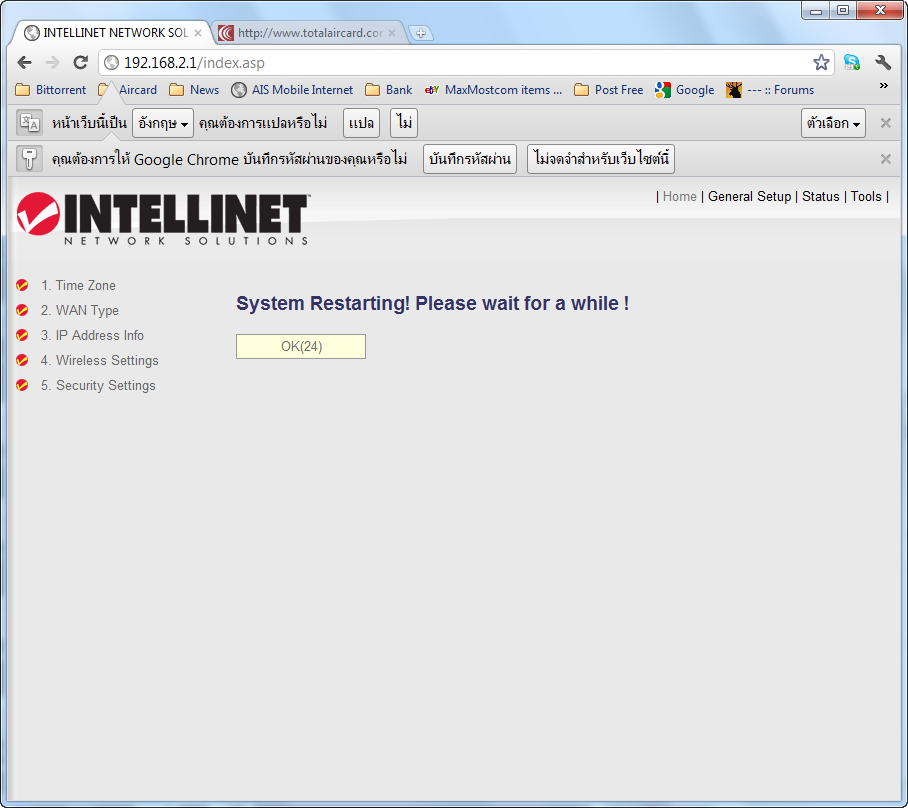
Task: Open the General Setup menu item
Action: point(749,196)
